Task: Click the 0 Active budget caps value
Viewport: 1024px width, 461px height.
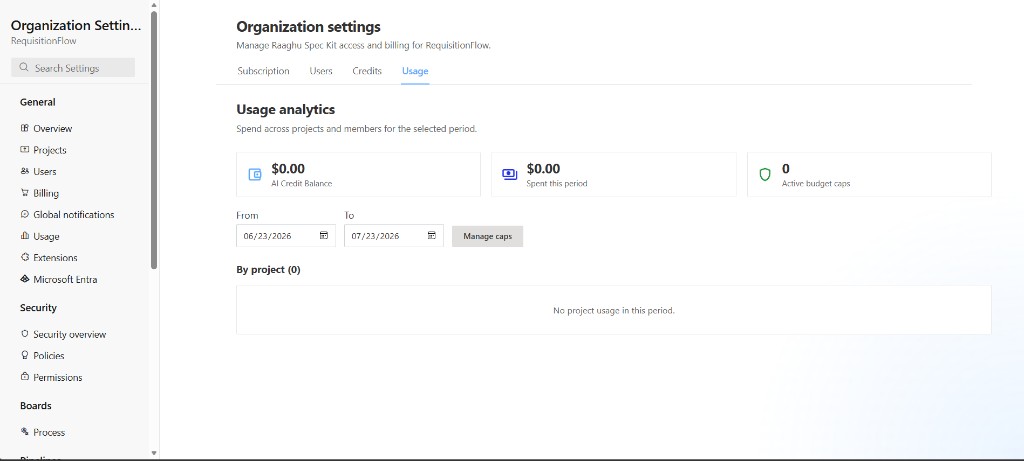Action: click(x=786, y=169)
